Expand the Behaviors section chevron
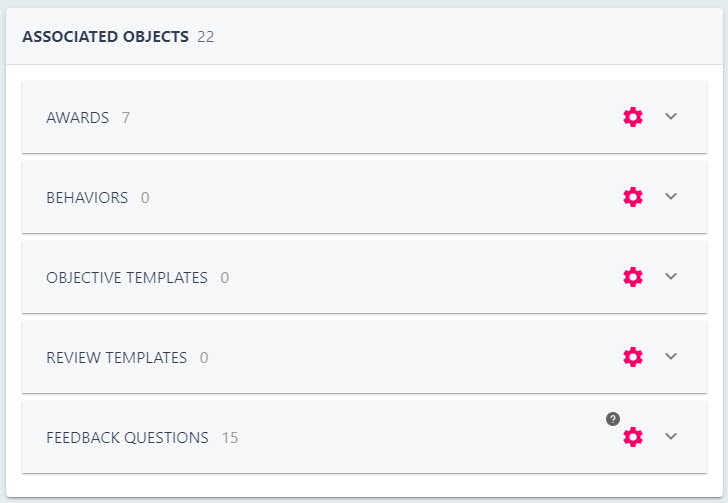This screenshot has height=503, width=728. tap(671, 196)
